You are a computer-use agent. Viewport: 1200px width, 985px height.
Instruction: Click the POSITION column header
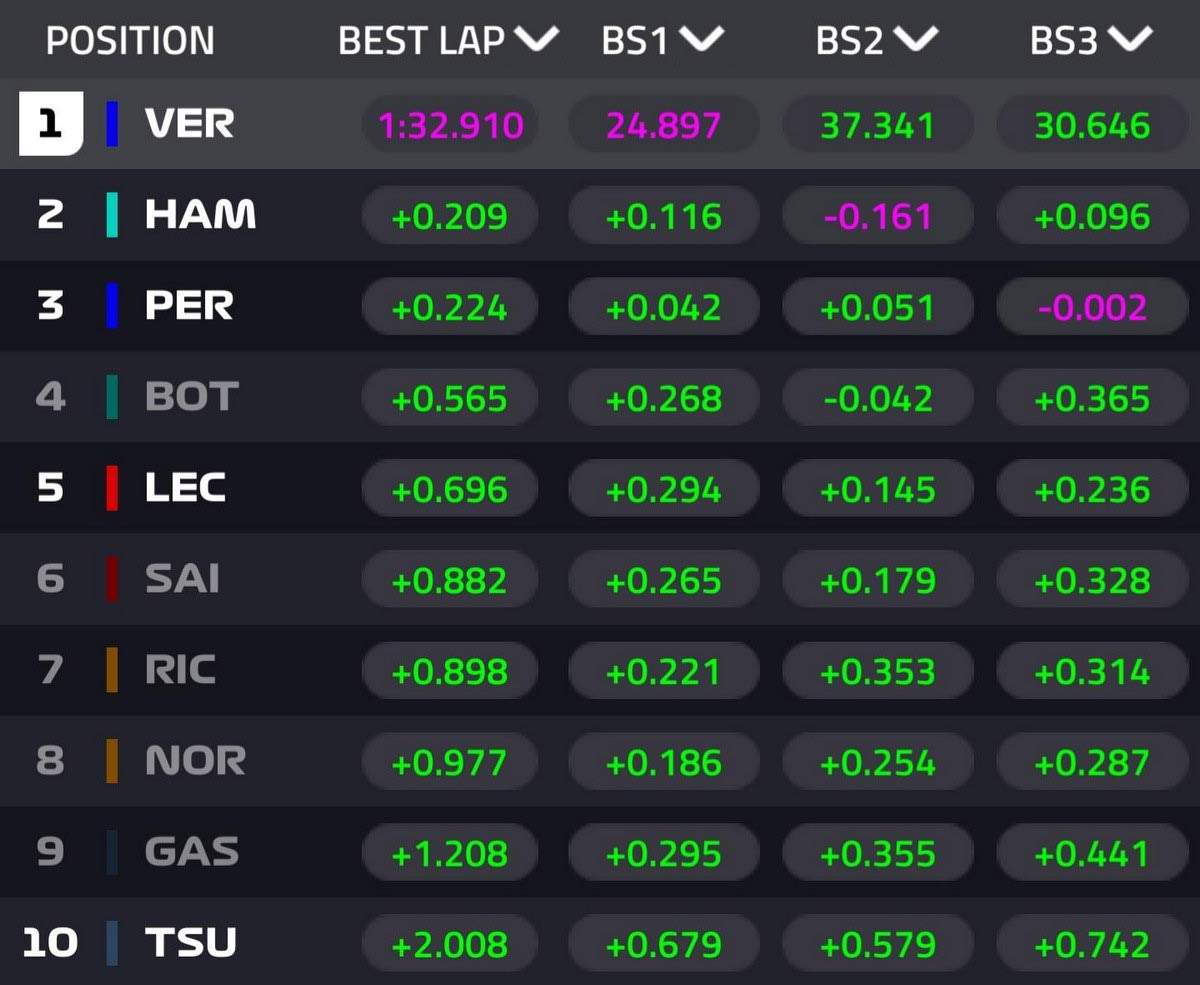pos(130,41)
